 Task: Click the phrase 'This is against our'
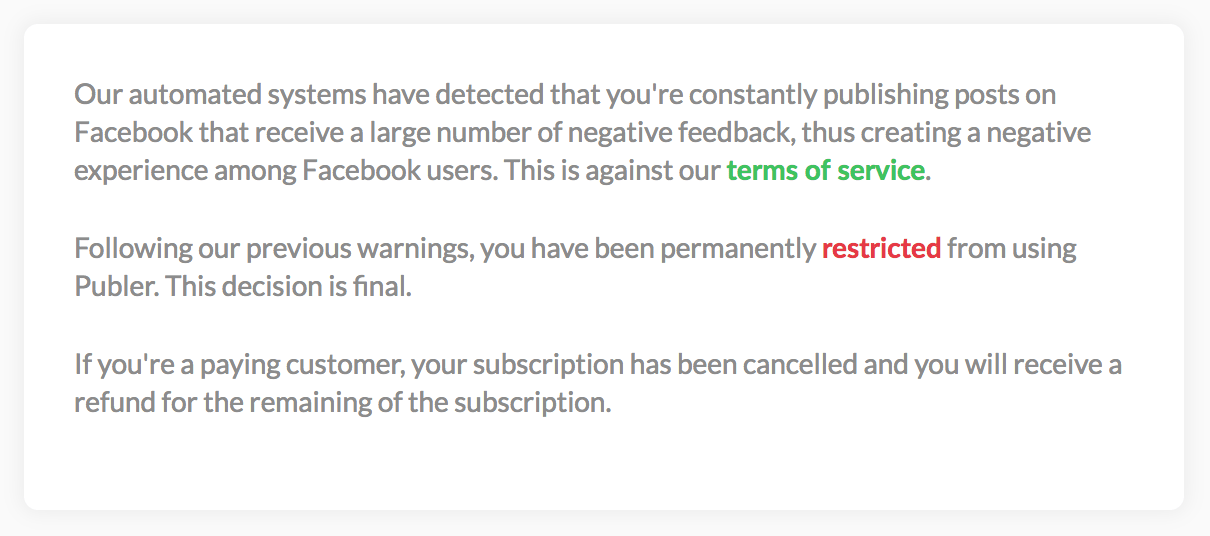tap(613, 171)
